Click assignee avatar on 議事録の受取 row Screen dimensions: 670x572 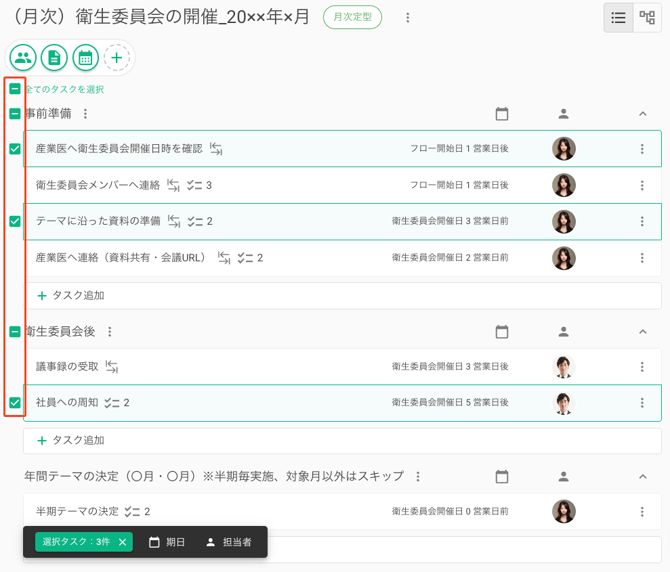[x=564, y=367]
